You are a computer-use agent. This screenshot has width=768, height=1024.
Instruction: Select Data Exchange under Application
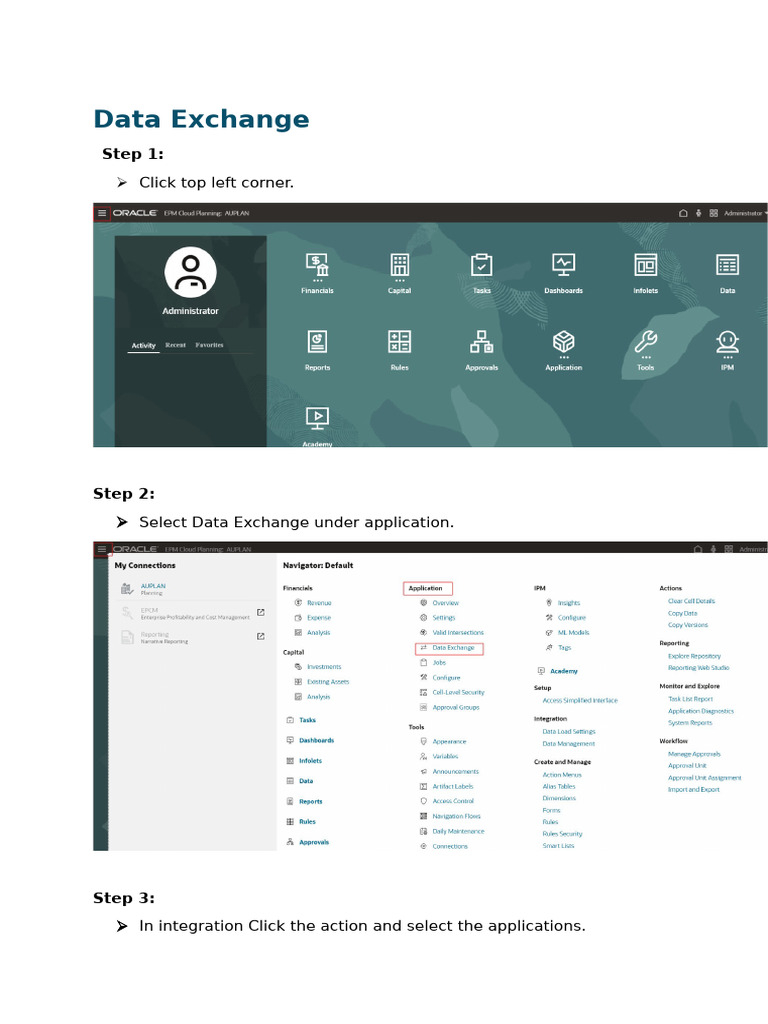pos(453,648)
